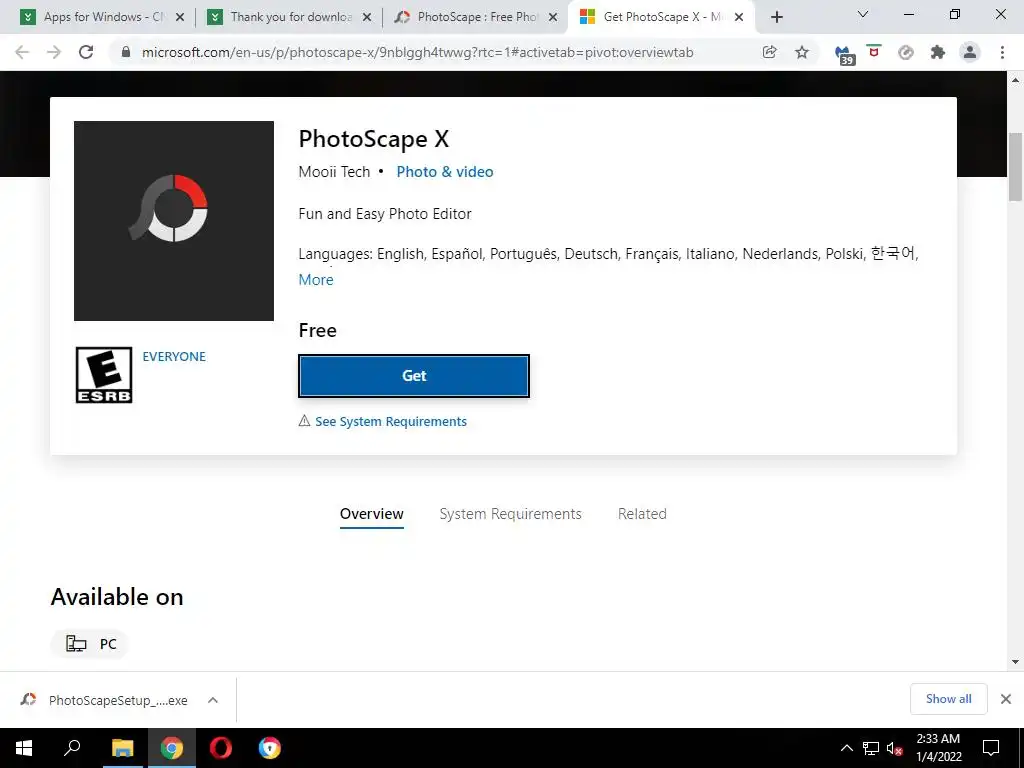Click Show all downloads button
Viewport: 1024px width, 768px height.
pyautogui.click(x=948, y=699)
